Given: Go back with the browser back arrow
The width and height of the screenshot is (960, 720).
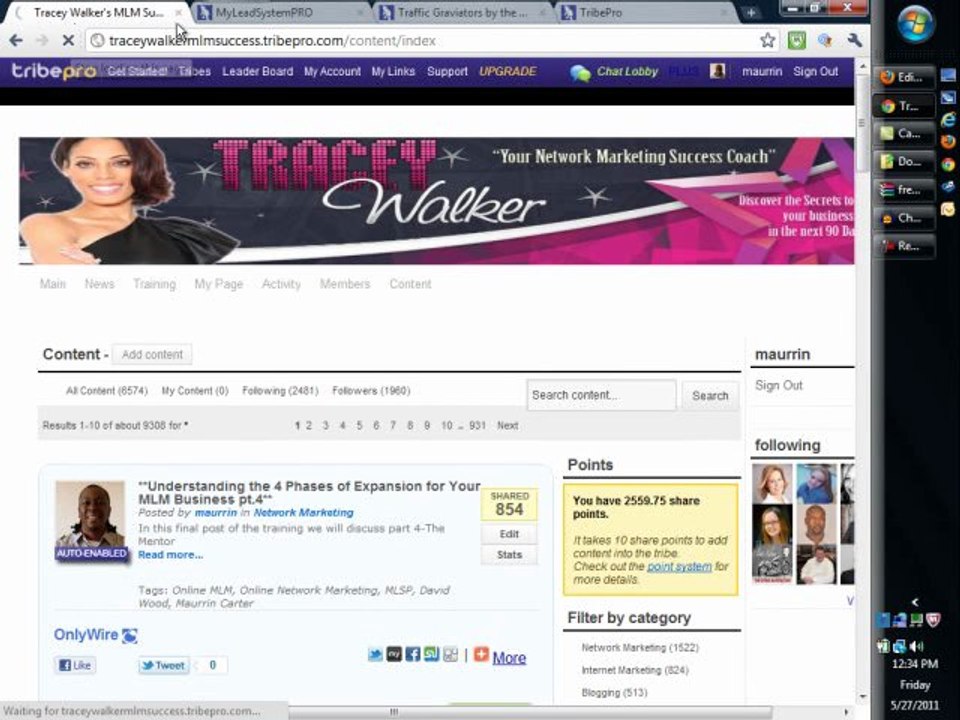Looking at the screenshot, I should (x=16, y=40).
